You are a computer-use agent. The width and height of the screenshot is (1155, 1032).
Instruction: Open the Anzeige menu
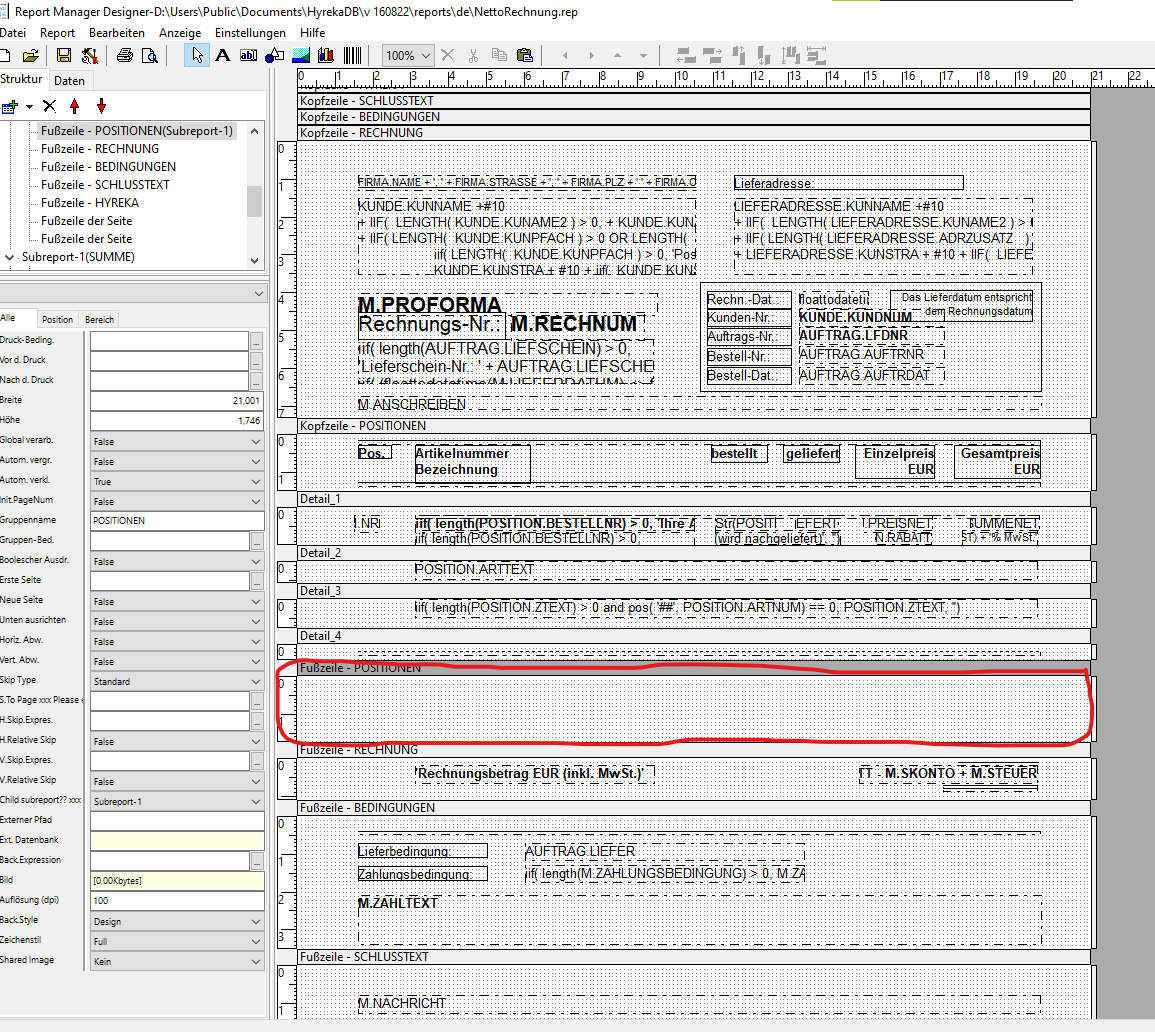pyautogui.click(x=180, y=32)
